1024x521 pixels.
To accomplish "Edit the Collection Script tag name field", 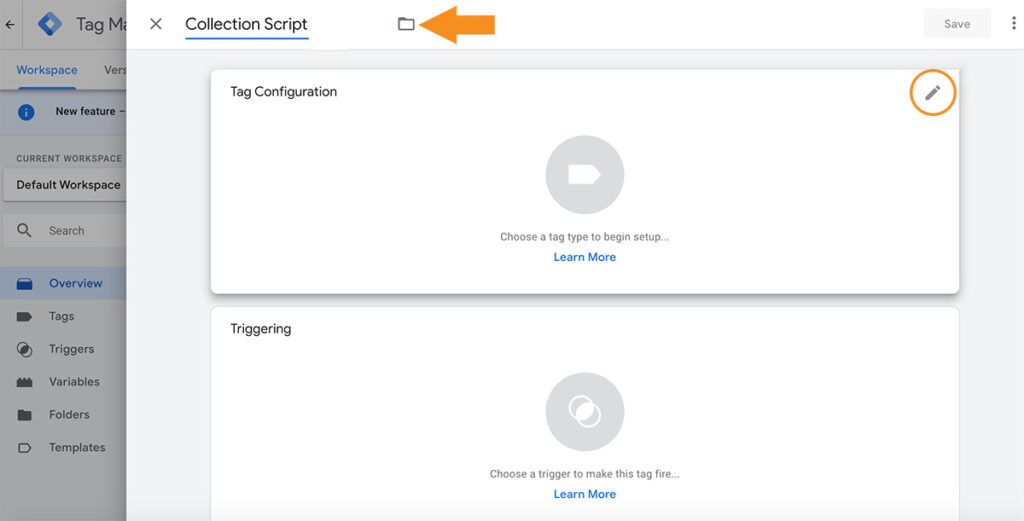I will tap(246, 25).
